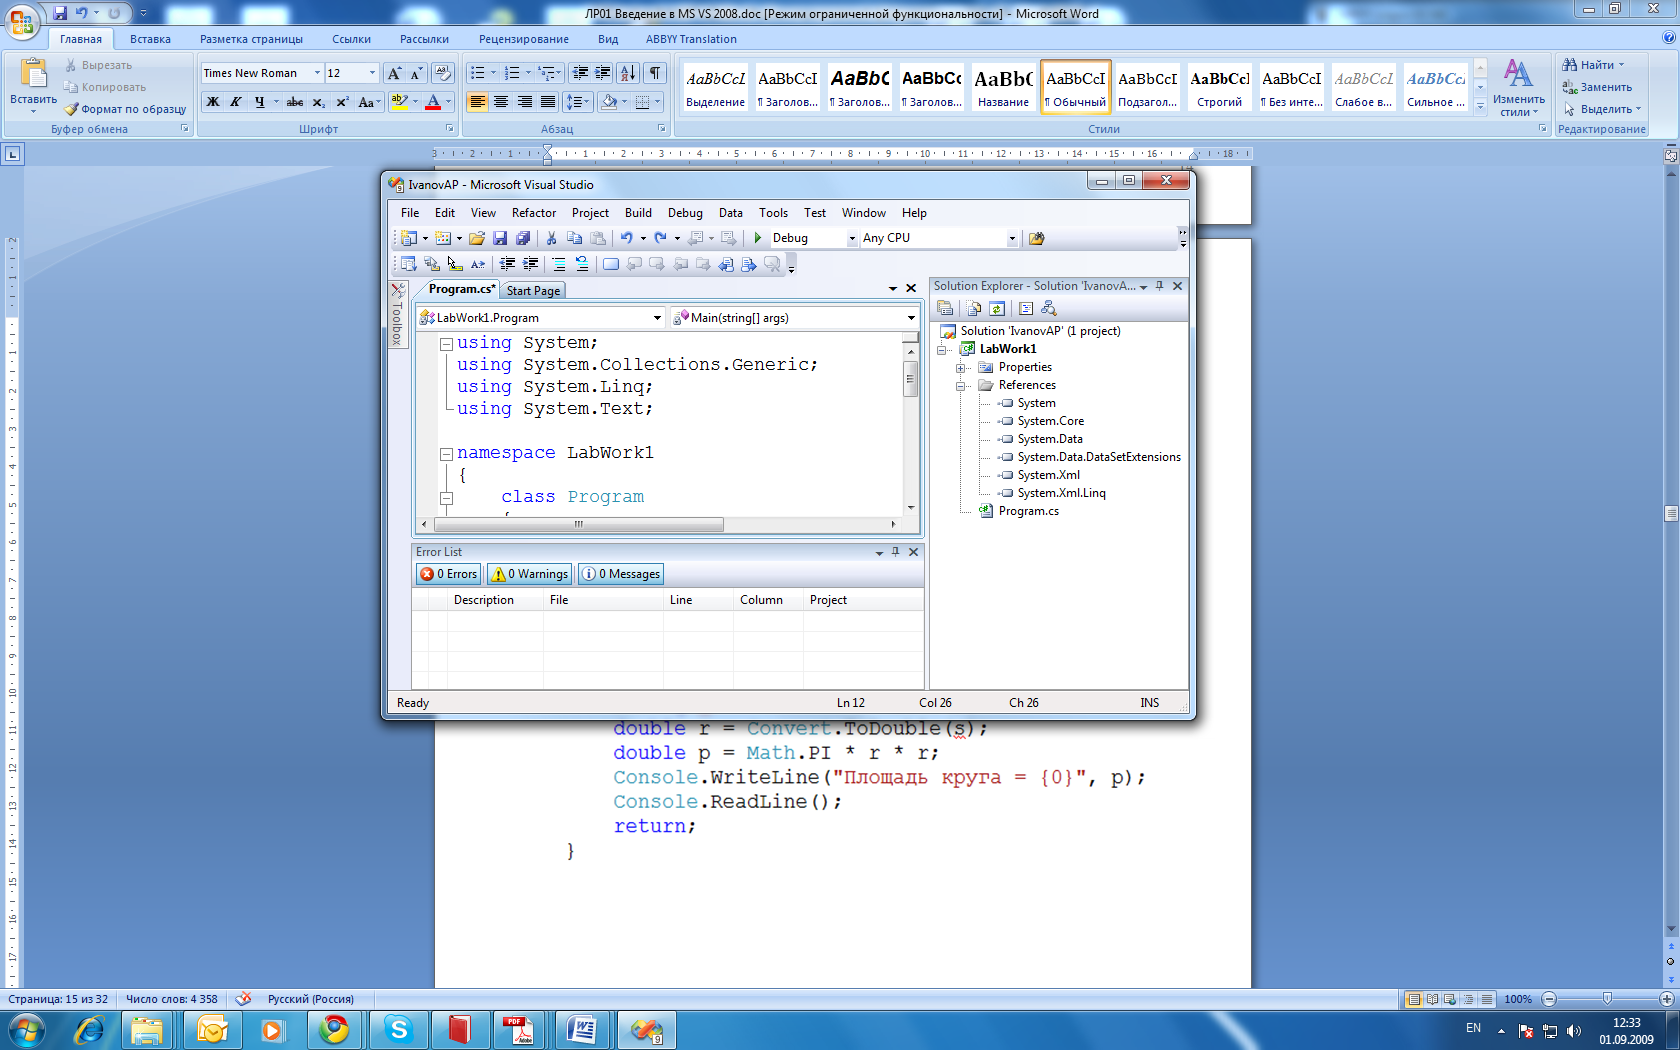Click the text highlight color button
Screen dimensions: 1680x1050
(400, 102)
